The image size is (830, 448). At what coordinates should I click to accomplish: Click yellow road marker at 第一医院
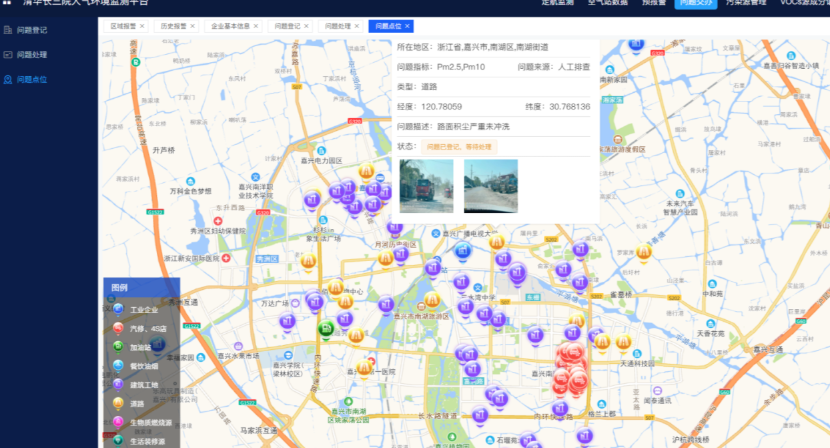[364, 368]
